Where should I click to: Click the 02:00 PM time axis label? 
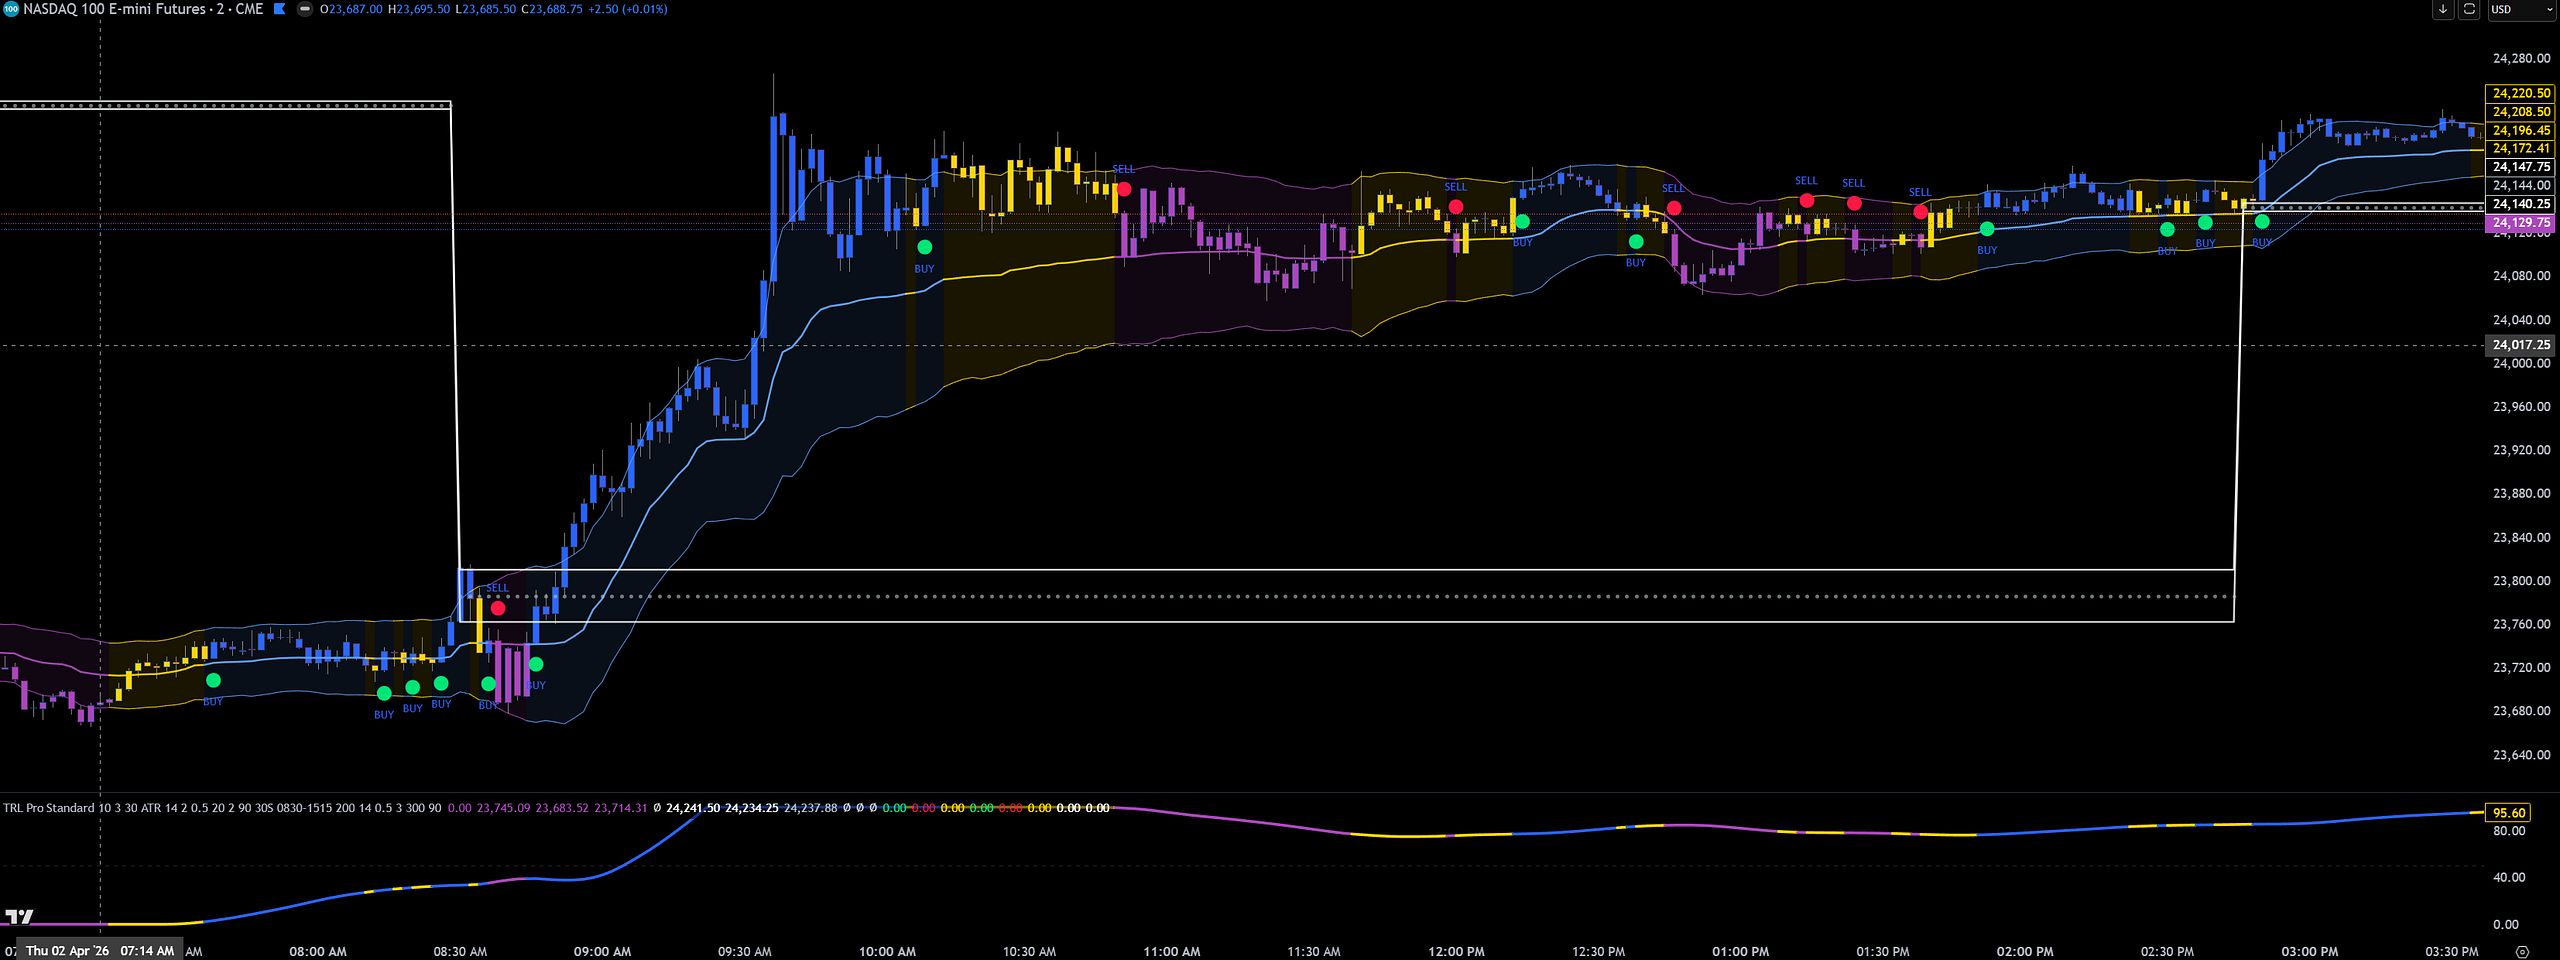2025,952
